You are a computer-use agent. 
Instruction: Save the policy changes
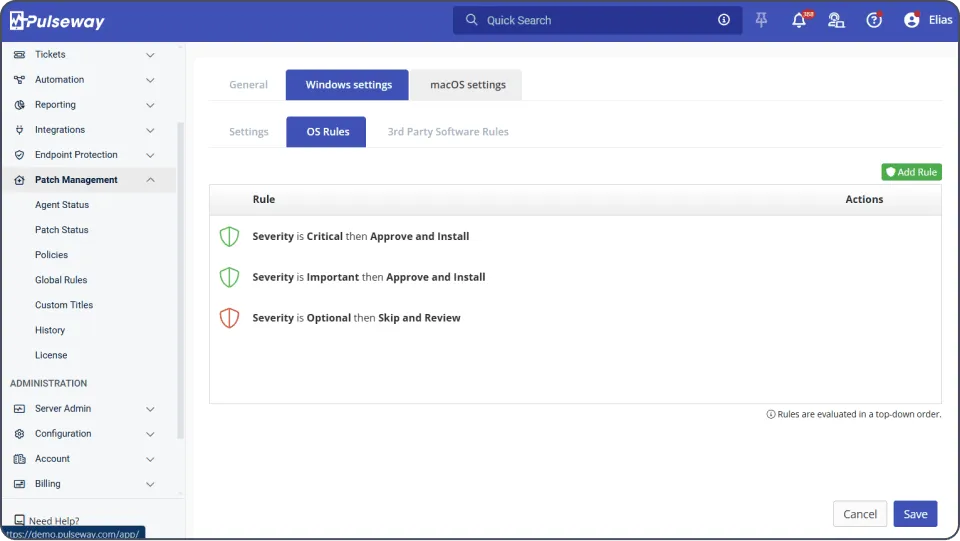(915, 514)
